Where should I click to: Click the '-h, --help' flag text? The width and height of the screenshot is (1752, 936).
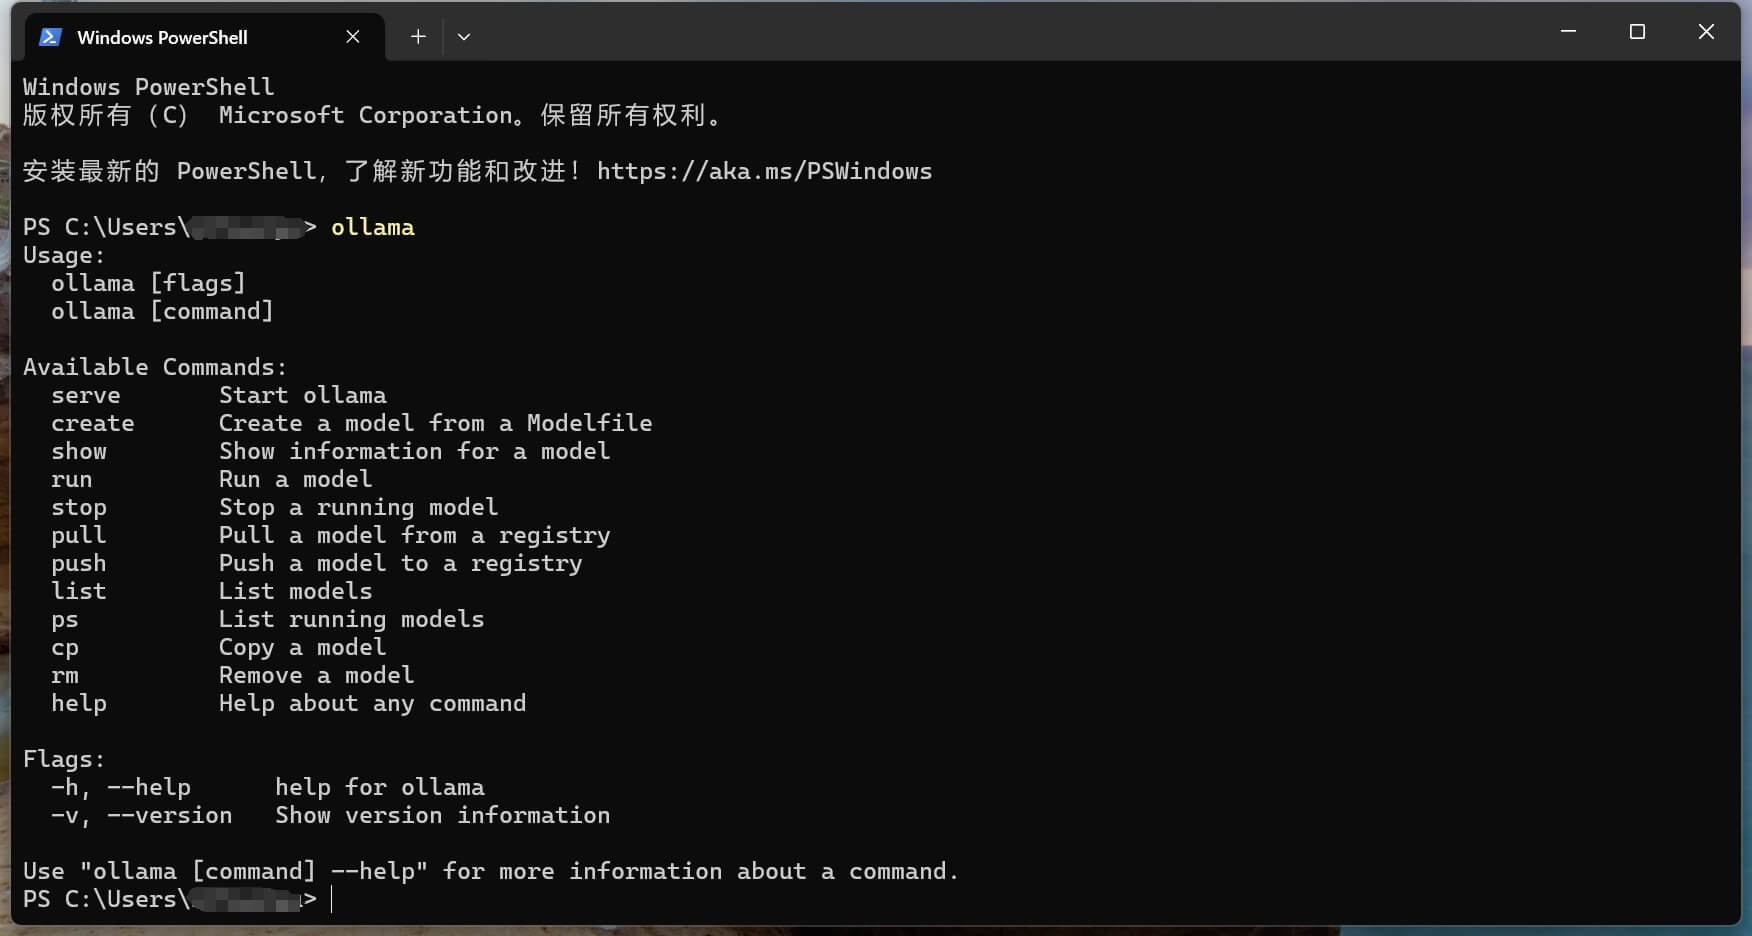[x=121, y=787]
